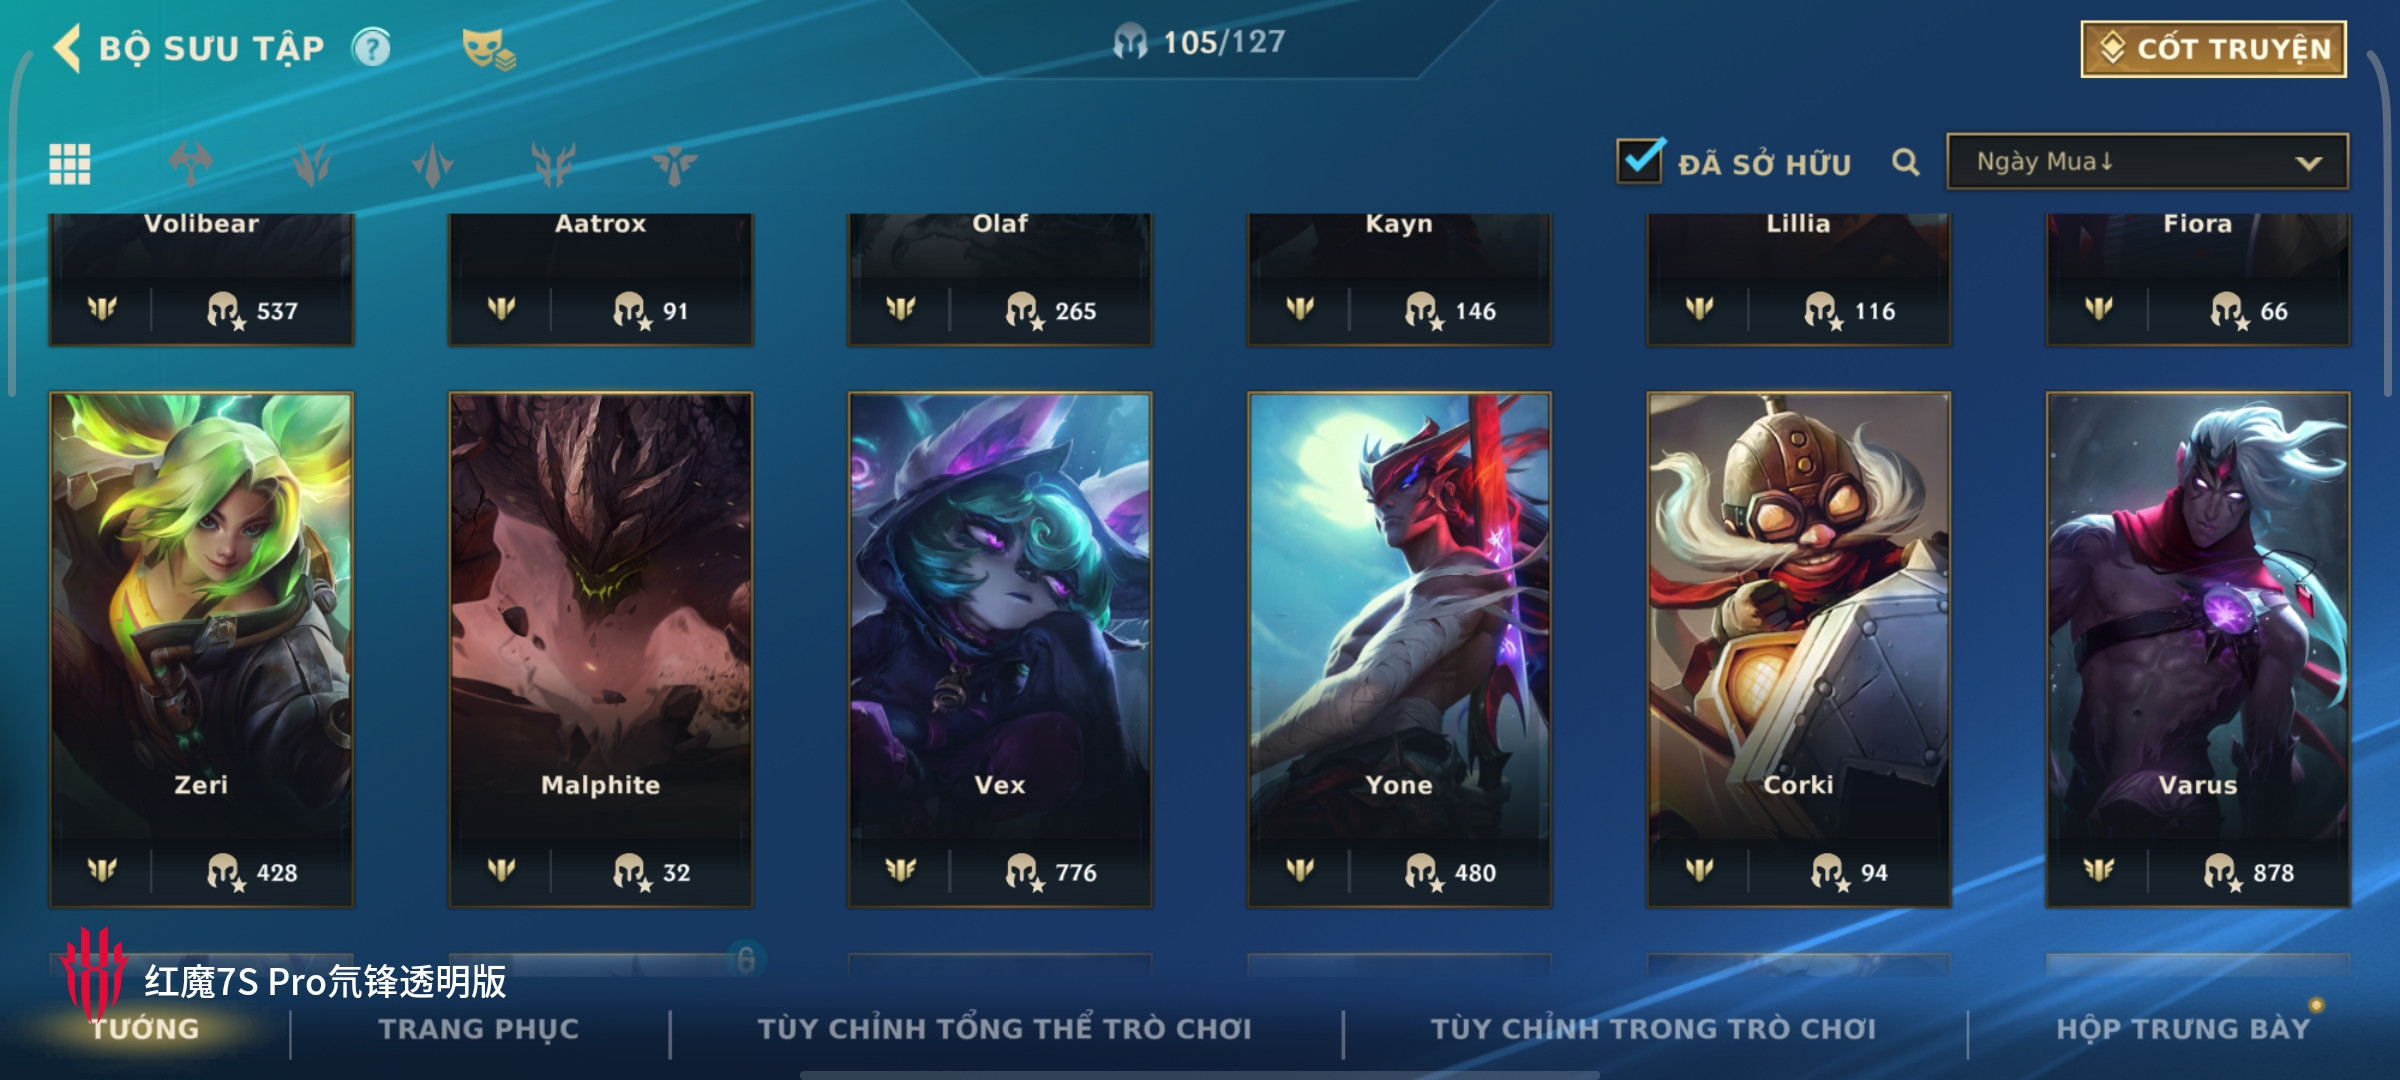The height and width of the screenshot is (1080, 2400).
Task: Filter champions by the last role icon next to Đã Sở Hữu
Action: [674, 164]
